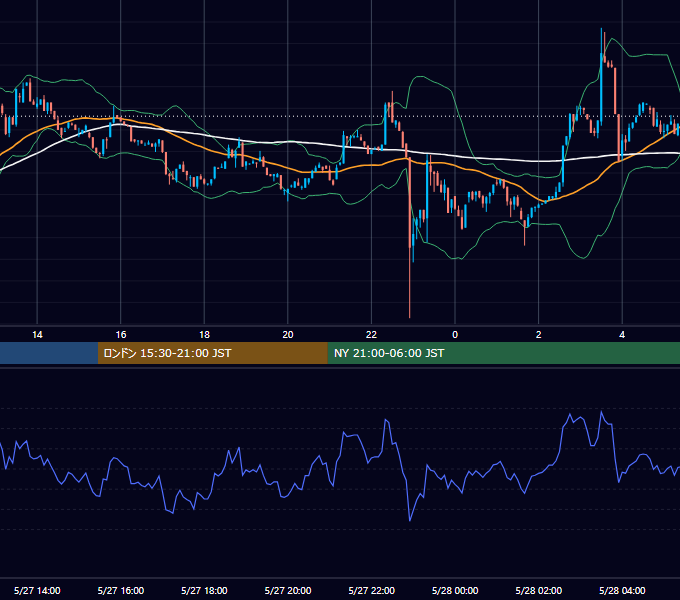Click the 5/28 04:00 date label

point(622,590)
